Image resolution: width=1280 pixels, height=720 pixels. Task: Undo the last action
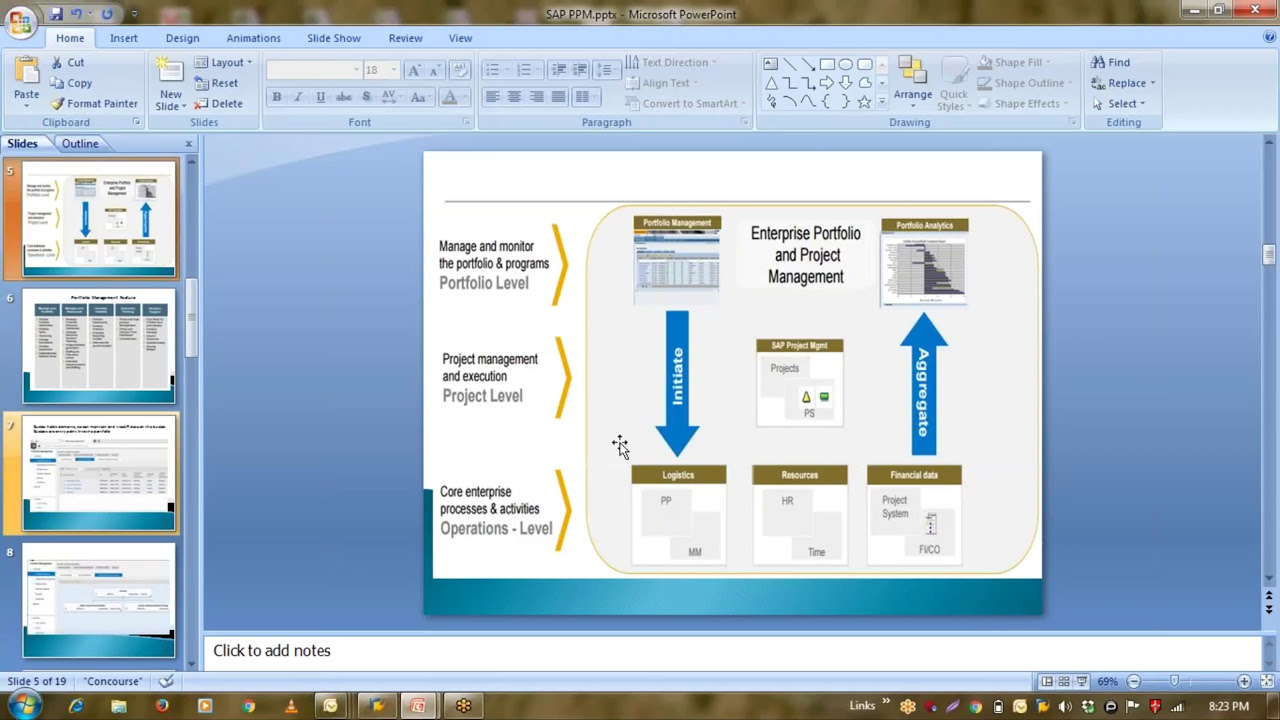tap(76, 14)
